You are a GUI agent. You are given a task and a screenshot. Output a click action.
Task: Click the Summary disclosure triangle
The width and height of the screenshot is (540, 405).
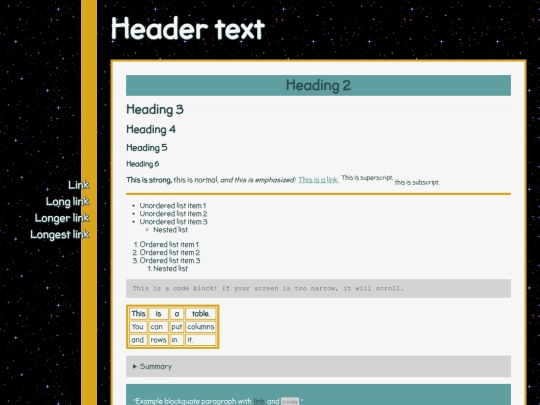click(135, 366)
